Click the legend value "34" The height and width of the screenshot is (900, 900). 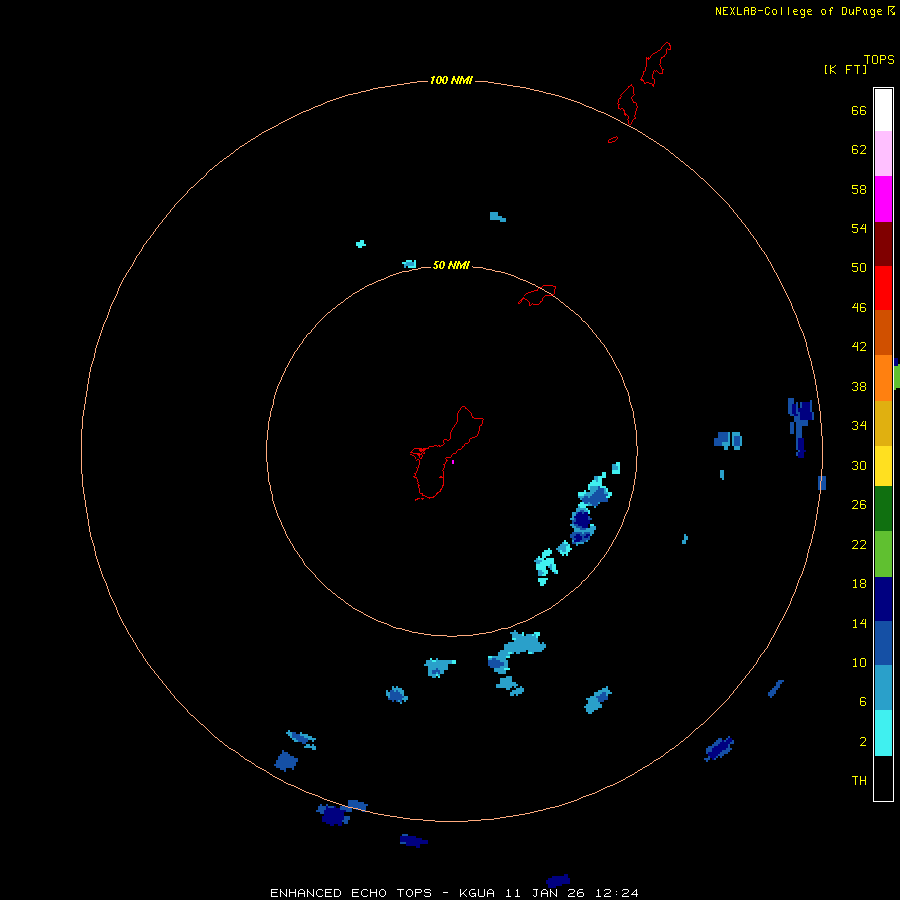[859, 425]
